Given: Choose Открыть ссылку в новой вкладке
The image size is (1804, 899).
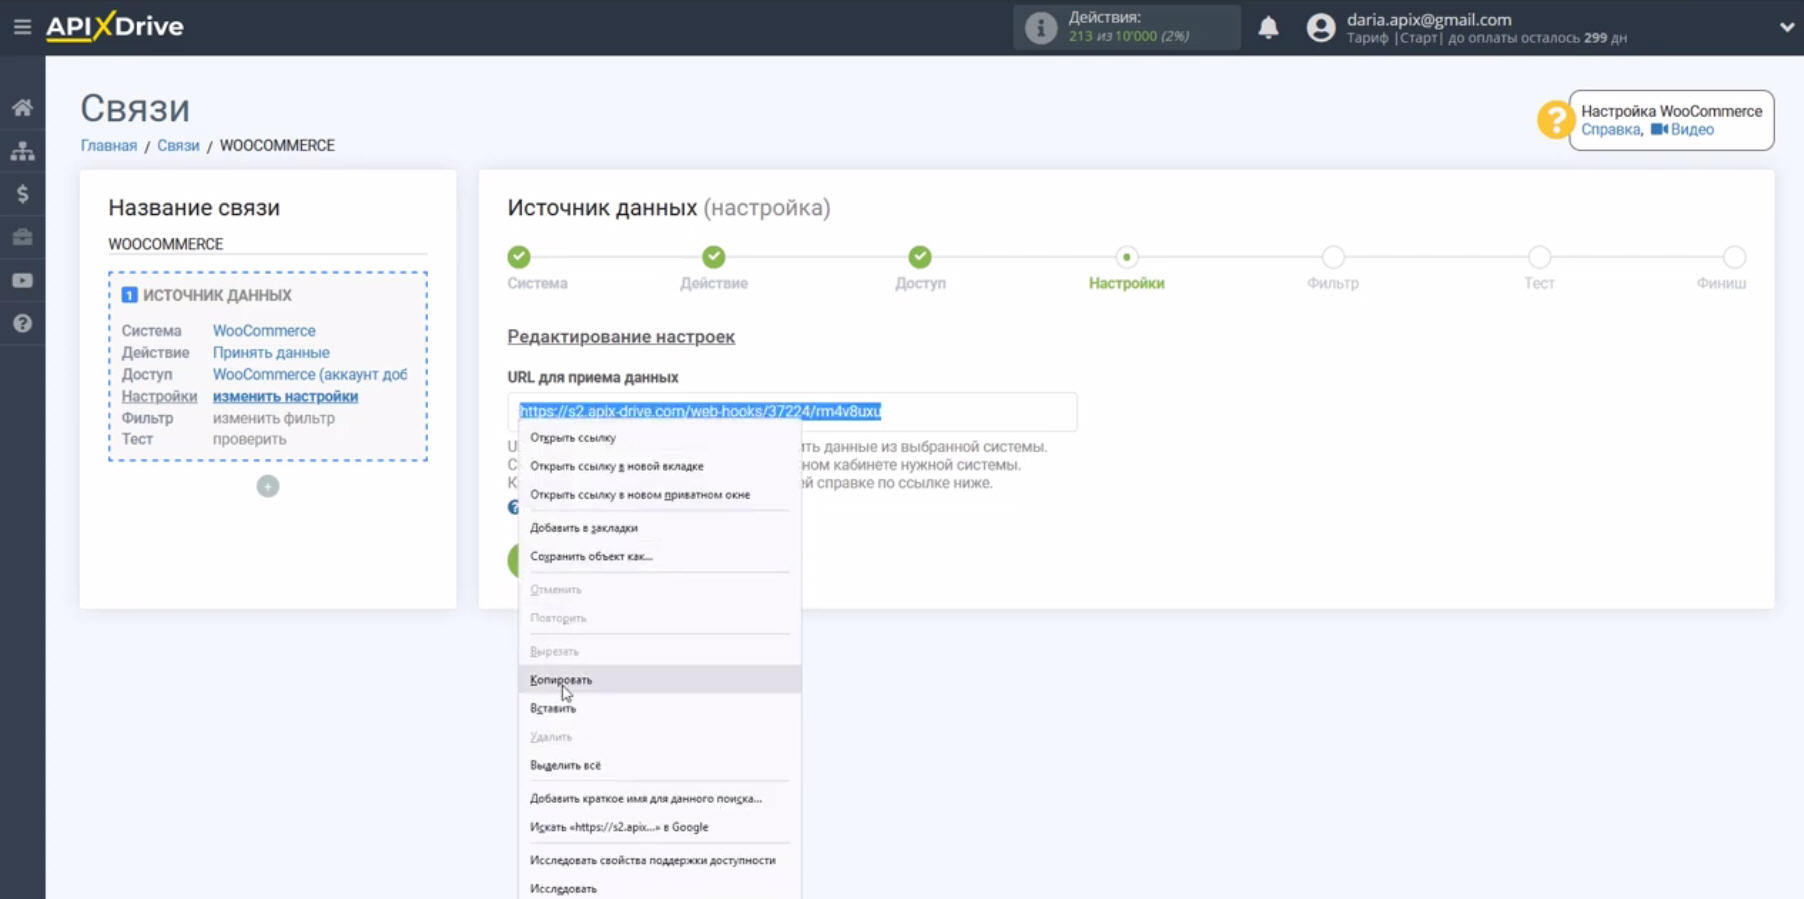Looking at the screenshot, I should 660,466.
